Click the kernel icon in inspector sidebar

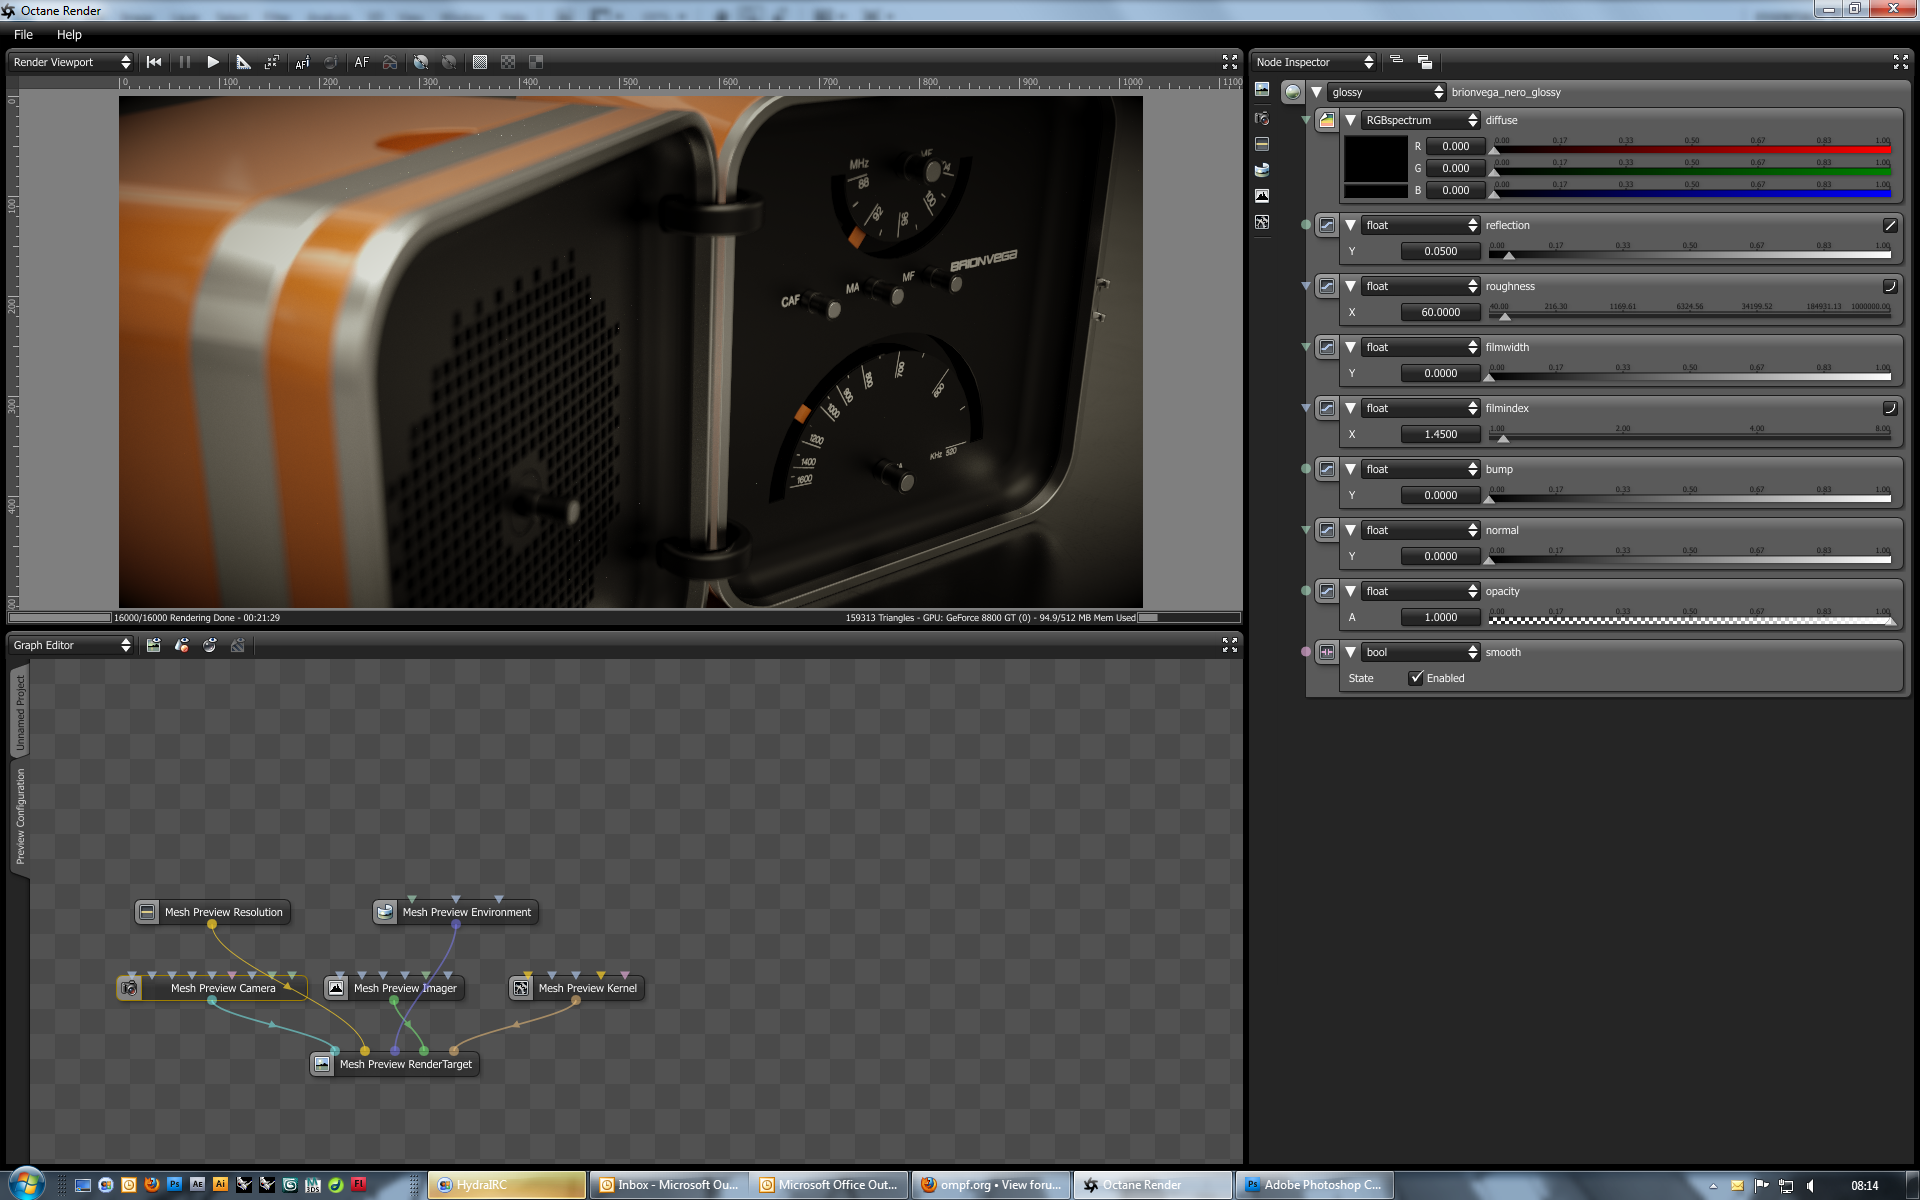pyautogui.click(x=1262, y=222)
